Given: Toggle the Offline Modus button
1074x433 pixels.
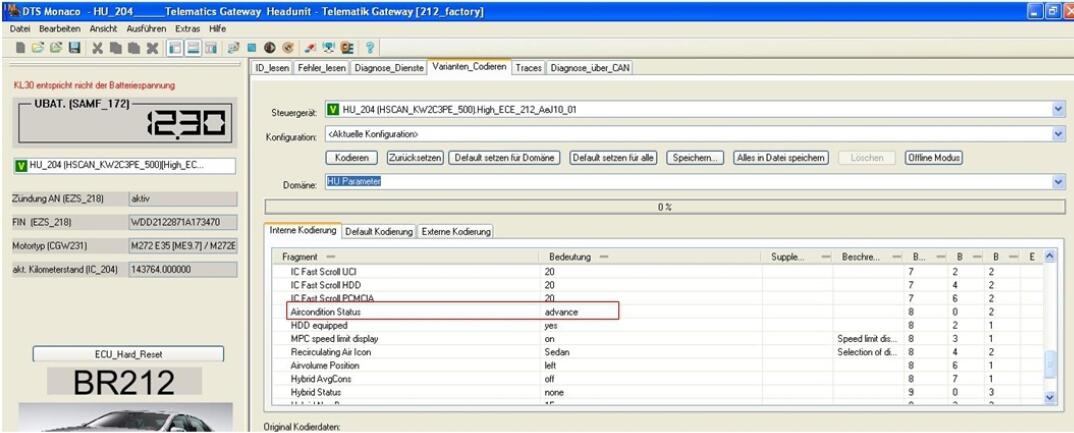Looking at the screenshot, I should (934, 158).
